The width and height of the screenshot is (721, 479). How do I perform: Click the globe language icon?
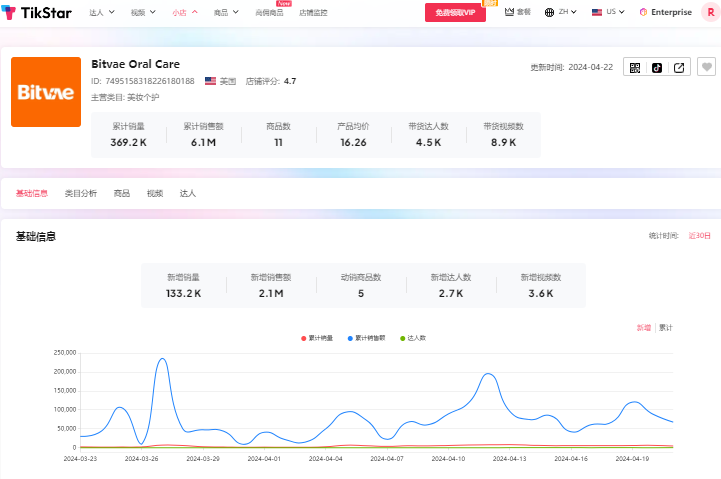coord(549,12)
